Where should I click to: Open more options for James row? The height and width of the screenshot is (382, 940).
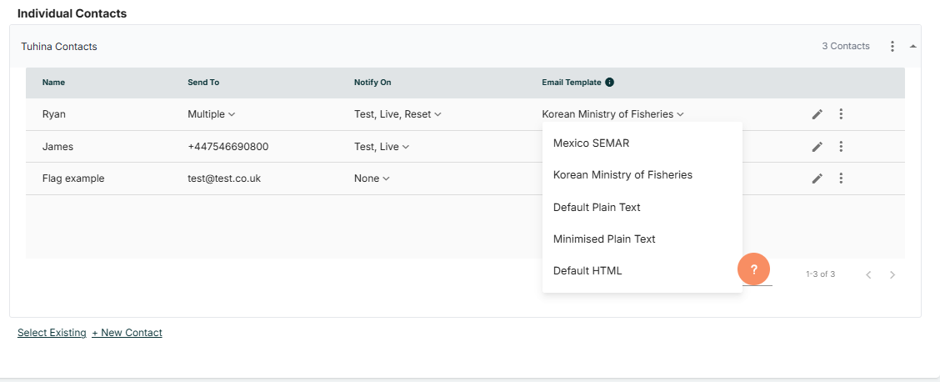[x=841, y=146]
